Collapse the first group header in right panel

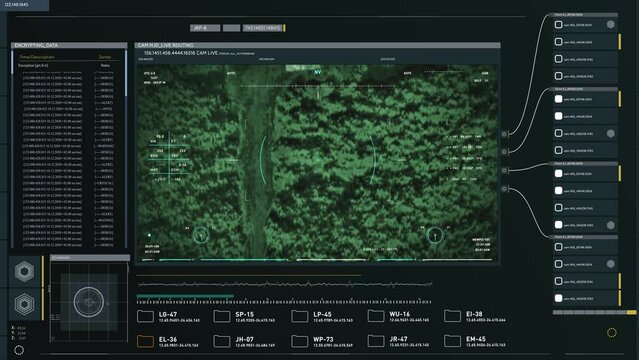click(585, 15)
